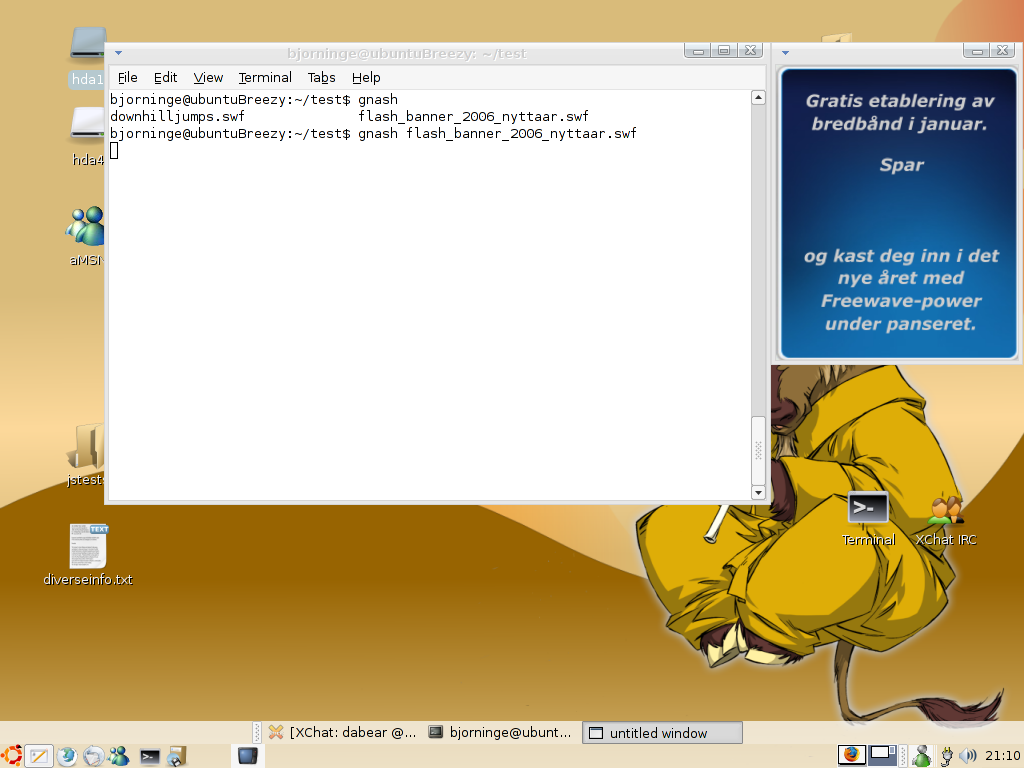This screenshot has height=768, width=1024.
Task: Open the Edit menu in terminal
Action: pyautogui.click(x=165, y=78)
